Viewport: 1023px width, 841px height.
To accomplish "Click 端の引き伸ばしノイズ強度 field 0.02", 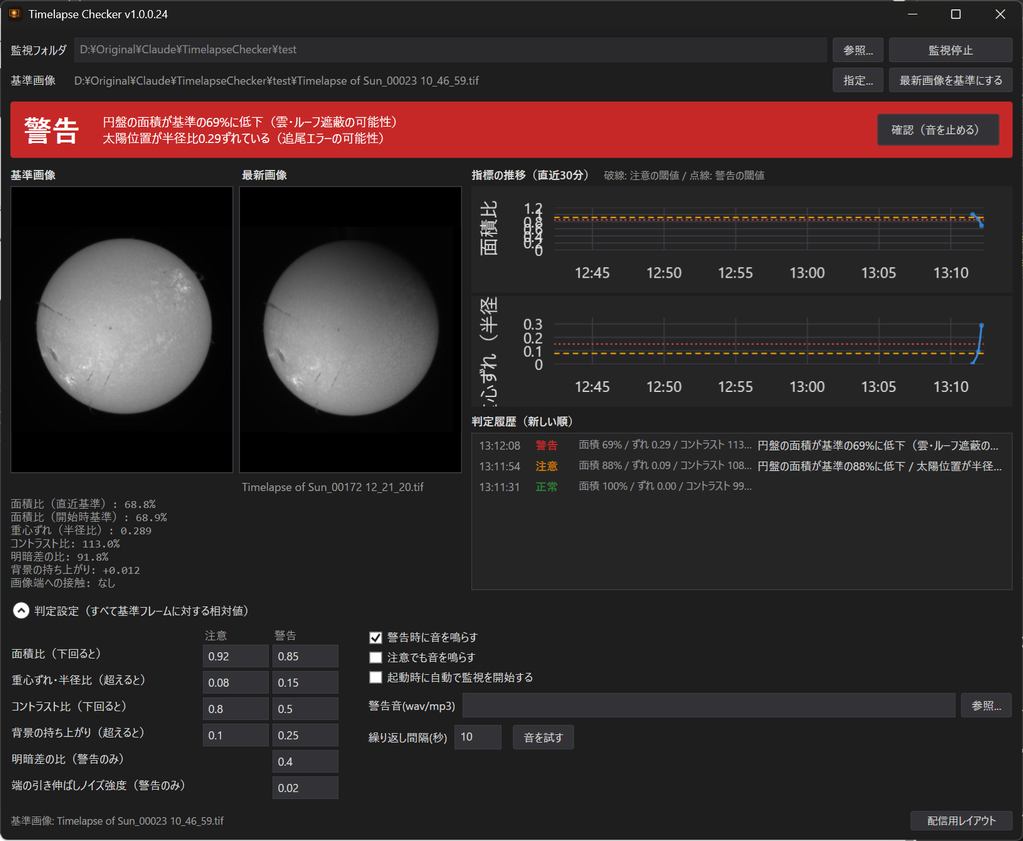I will tap(305, 787).
